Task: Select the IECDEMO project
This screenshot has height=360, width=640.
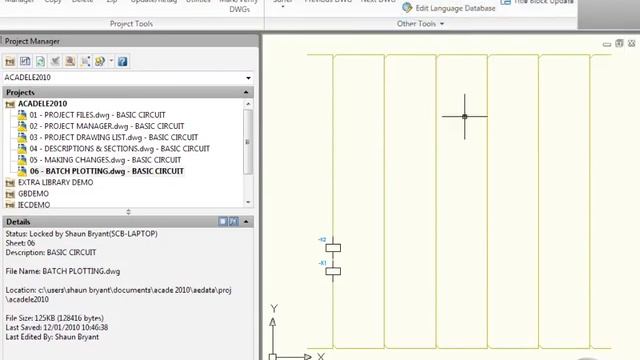Action: point(34,204)
